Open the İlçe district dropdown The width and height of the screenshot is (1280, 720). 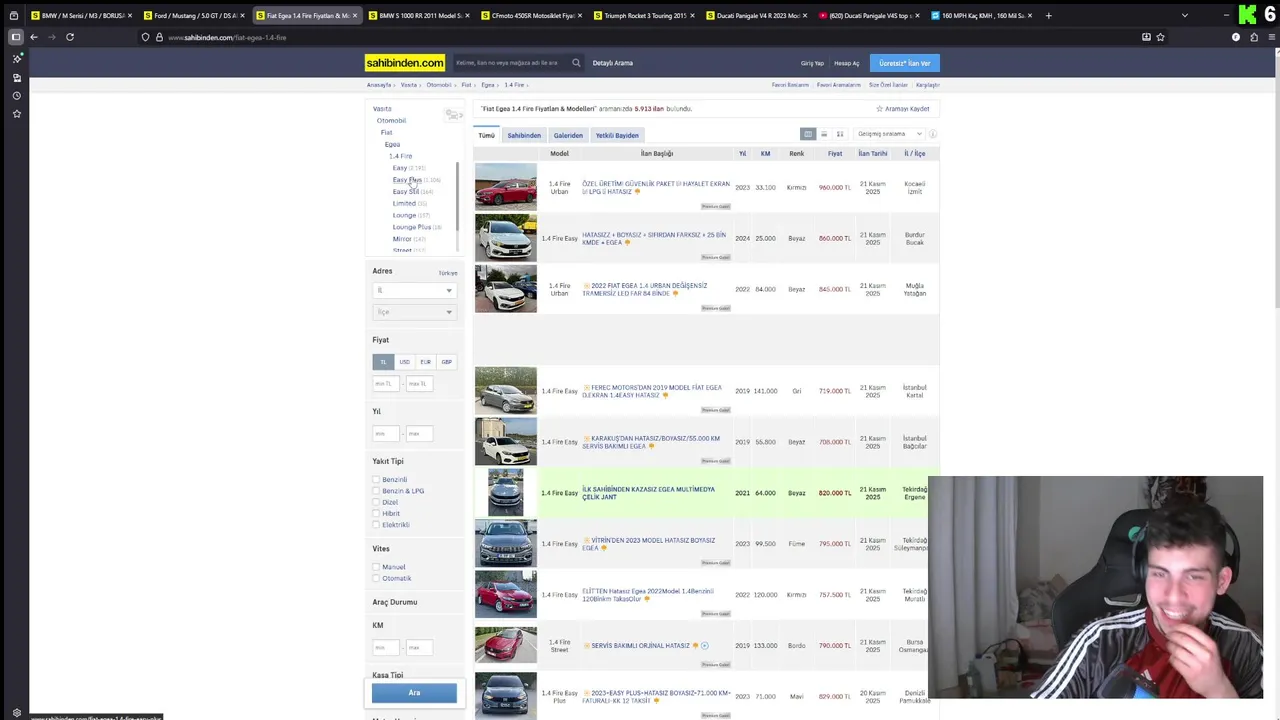tap(414, 312)
